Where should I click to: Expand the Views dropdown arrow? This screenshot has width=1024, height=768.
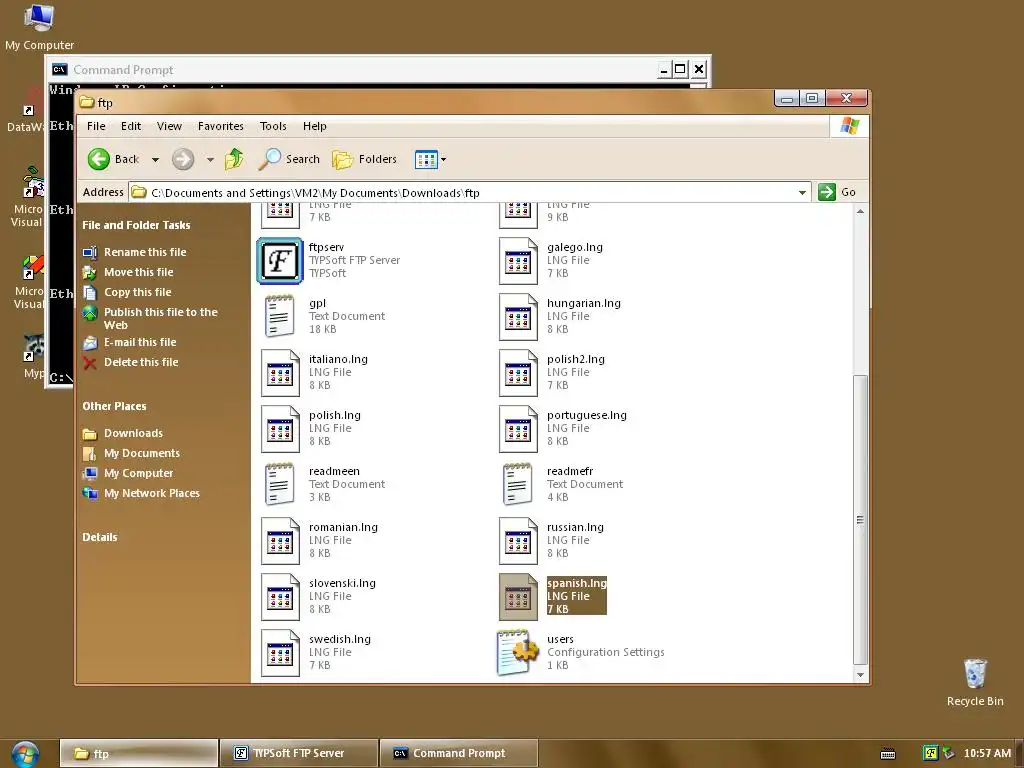(x=443, y=159)
